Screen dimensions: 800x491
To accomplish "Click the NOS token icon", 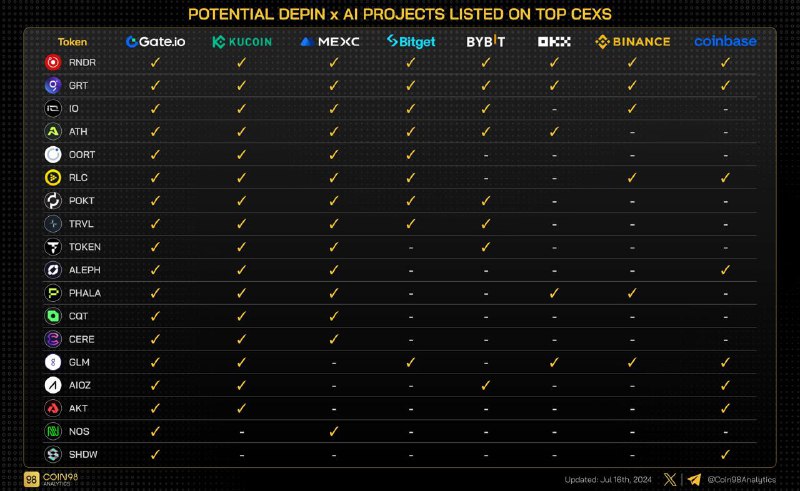I will pyautogui.click(x=53, y=431).
